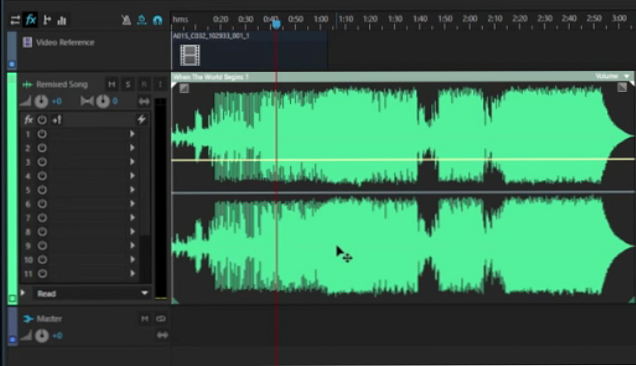Click the Remixed Song waveform track icon
Viewport: 636px width, 366px height.
27,84
